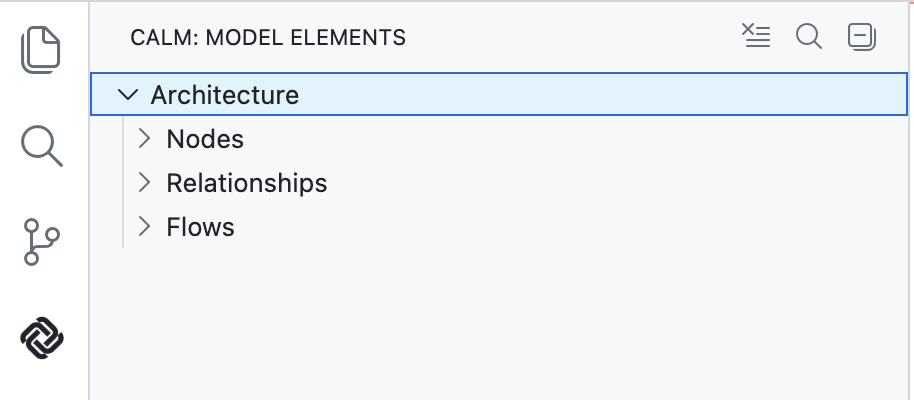Click the magnifier icon in Model Elements header
The width and height of the screenshot is (914, 400).
pos(809,37)
